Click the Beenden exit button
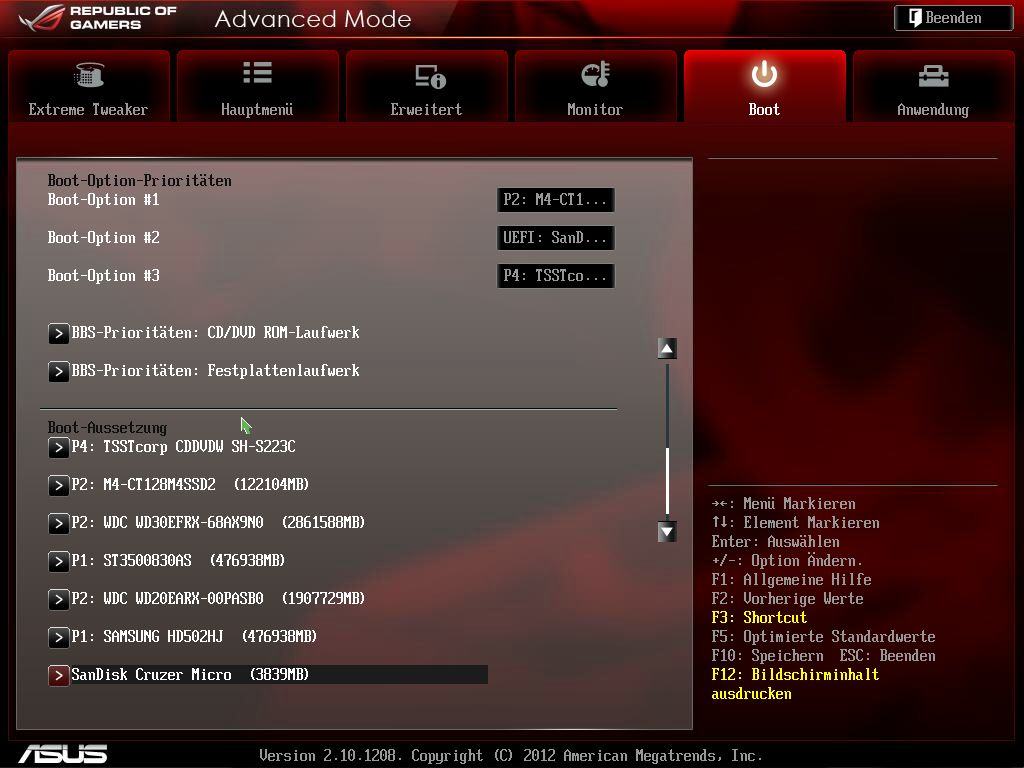Viewport: 1024px width, 768px height. (x=953, y=18)
